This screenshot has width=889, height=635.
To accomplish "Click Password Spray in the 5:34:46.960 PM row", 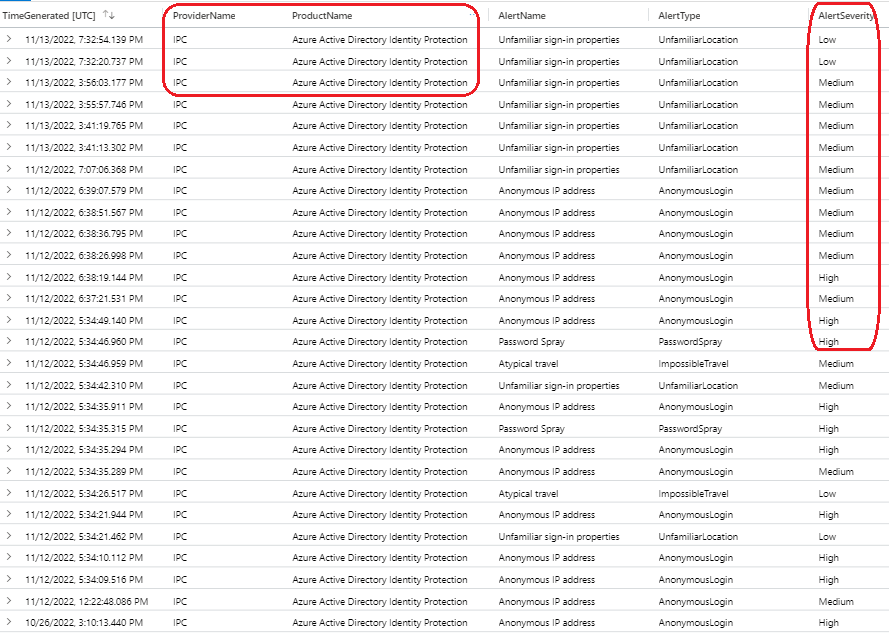I will [x=531, y=342].
